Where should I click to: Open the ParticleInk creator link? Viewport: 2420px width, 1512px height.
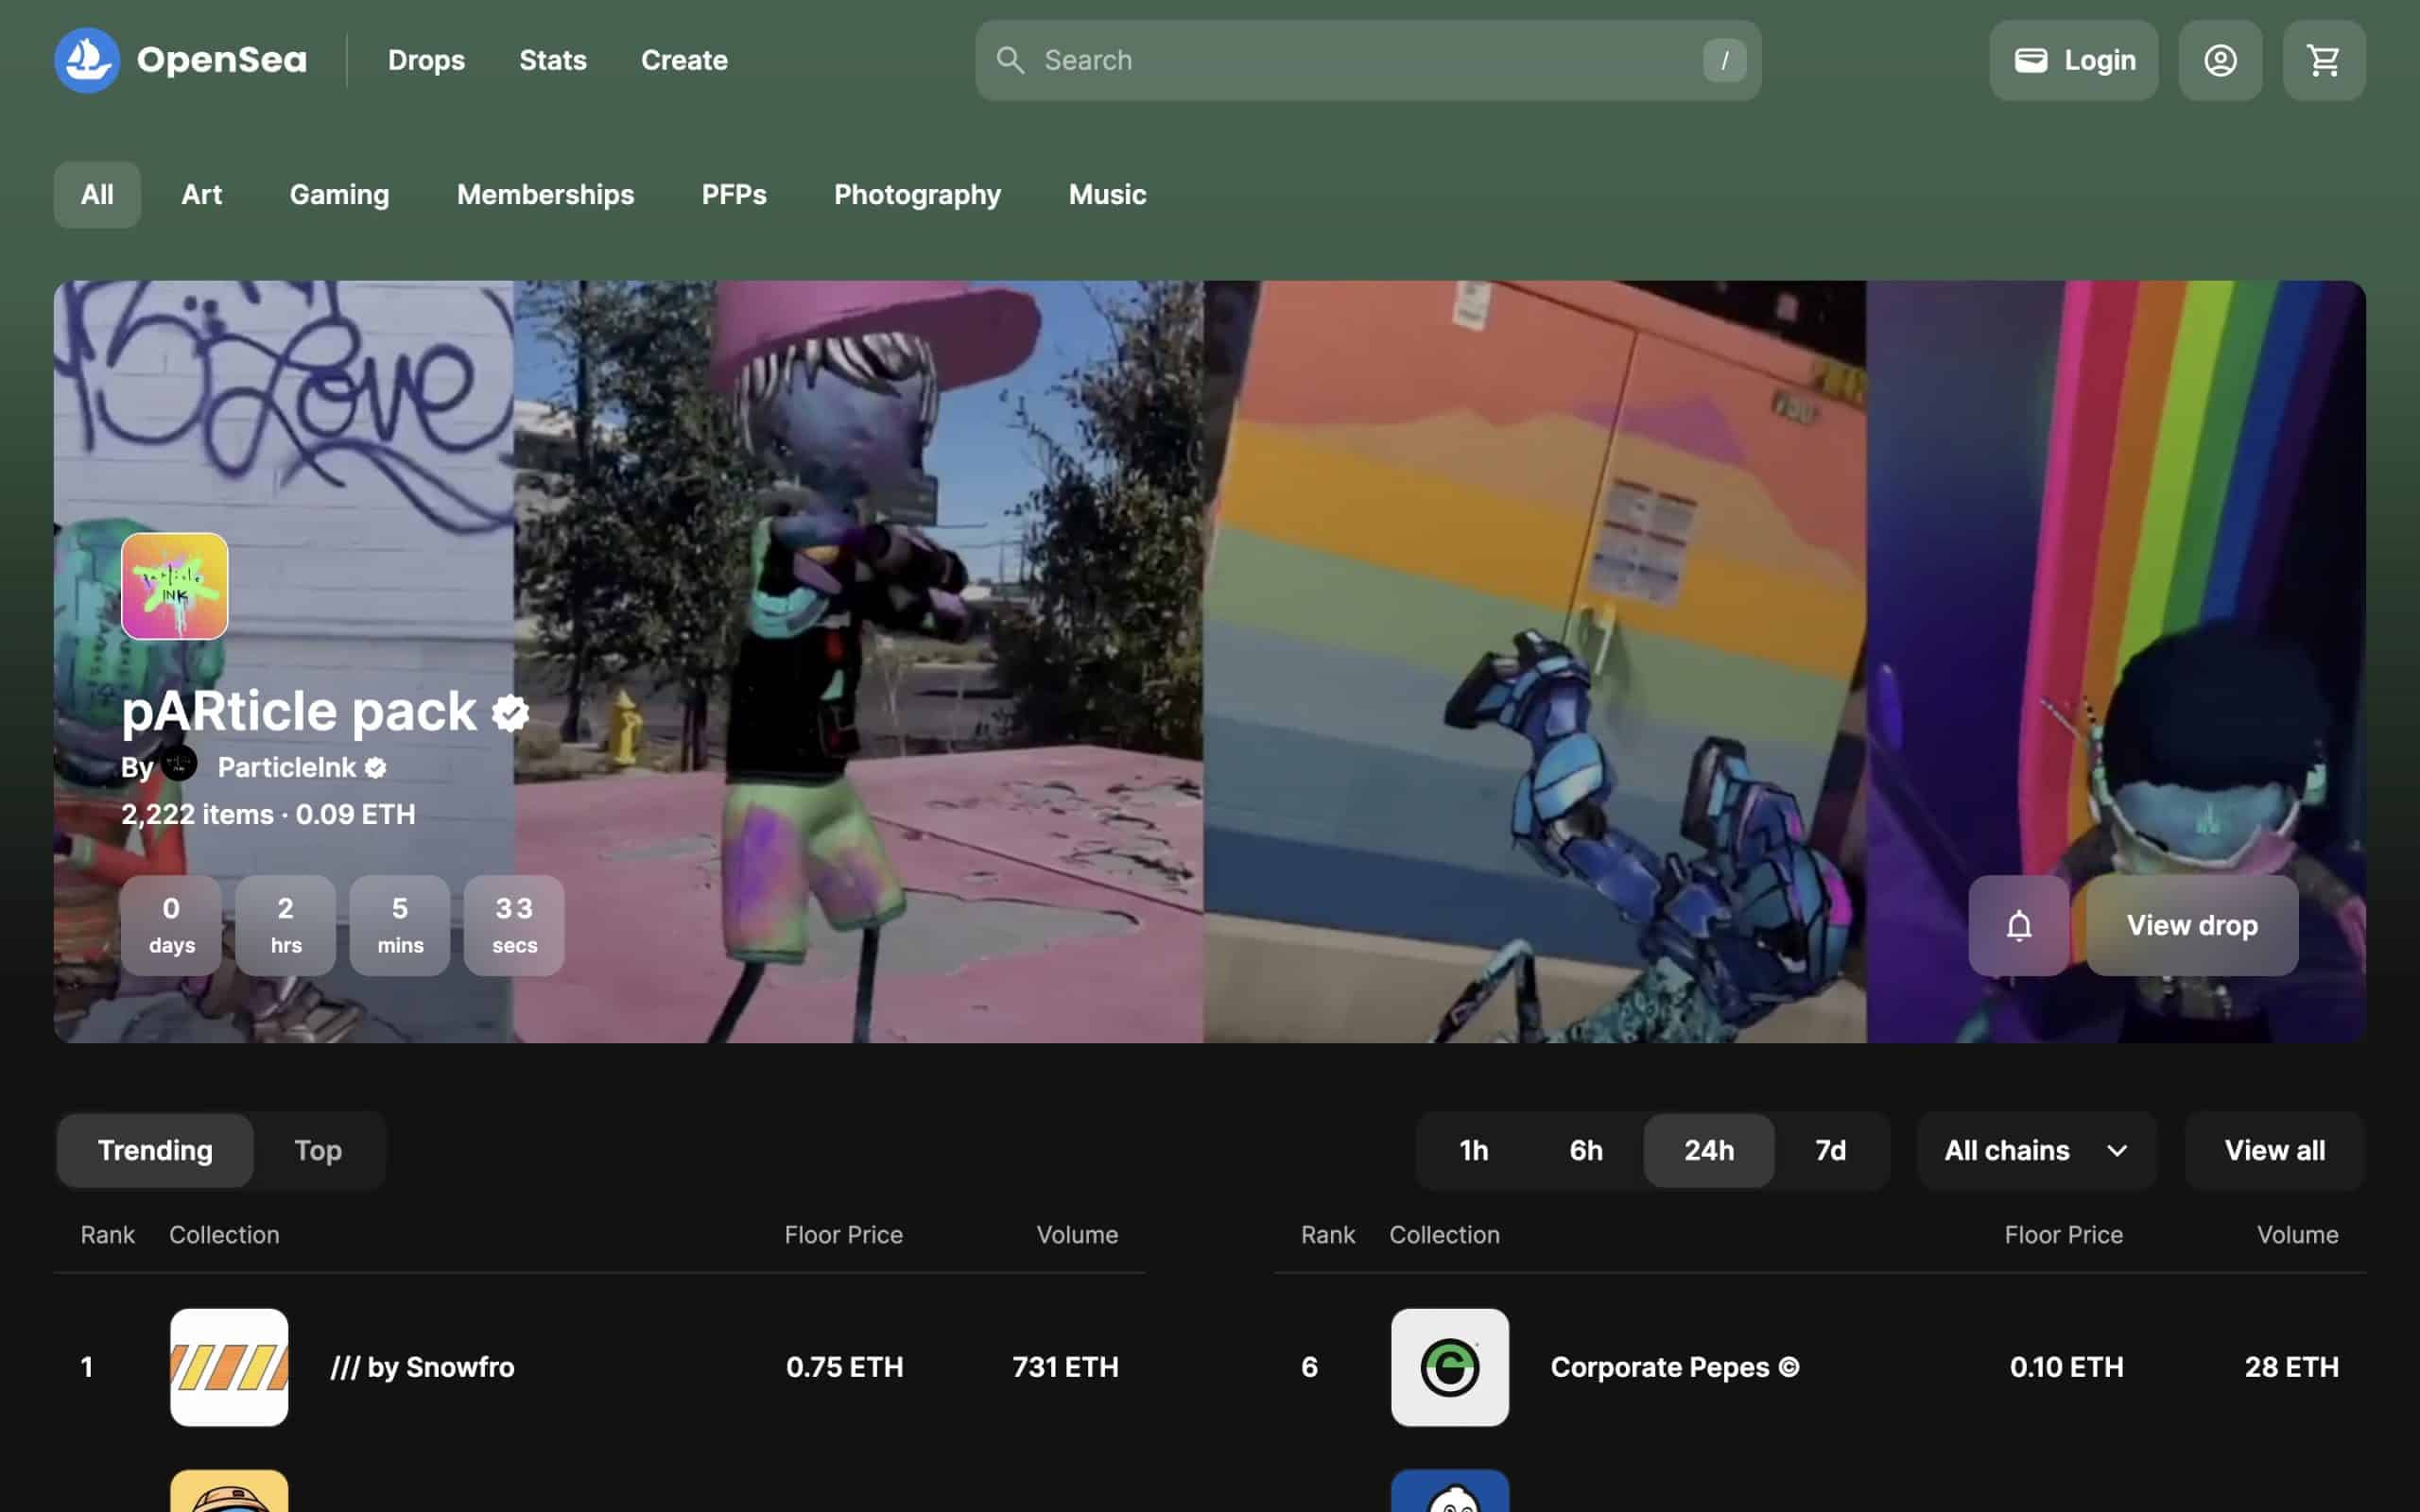286,767
